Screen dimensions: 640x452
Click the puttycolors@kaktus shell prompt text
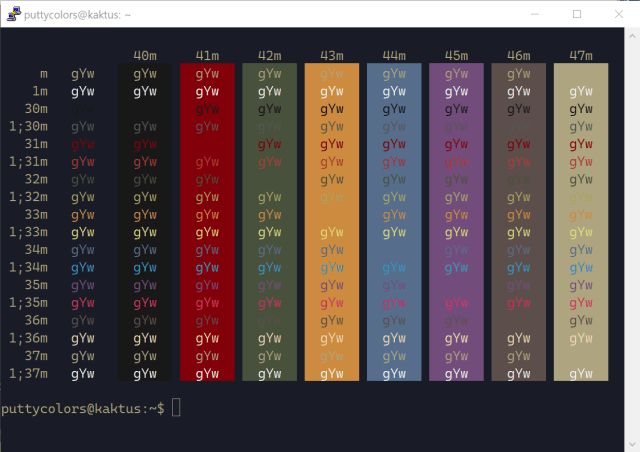[x=82, y=408]
